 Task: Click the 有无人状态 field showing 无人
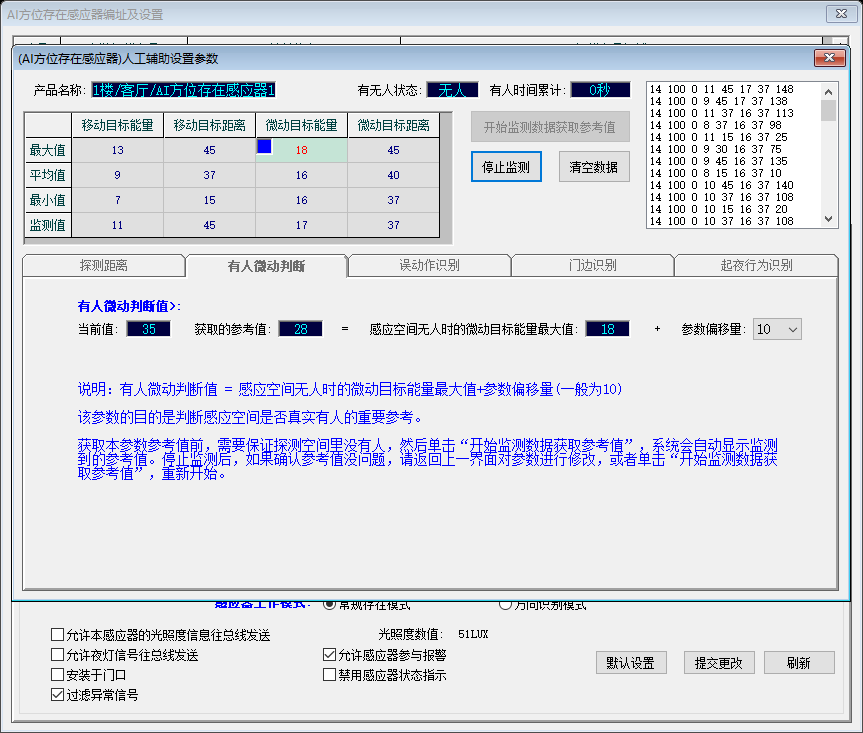[x=452, y=90]
